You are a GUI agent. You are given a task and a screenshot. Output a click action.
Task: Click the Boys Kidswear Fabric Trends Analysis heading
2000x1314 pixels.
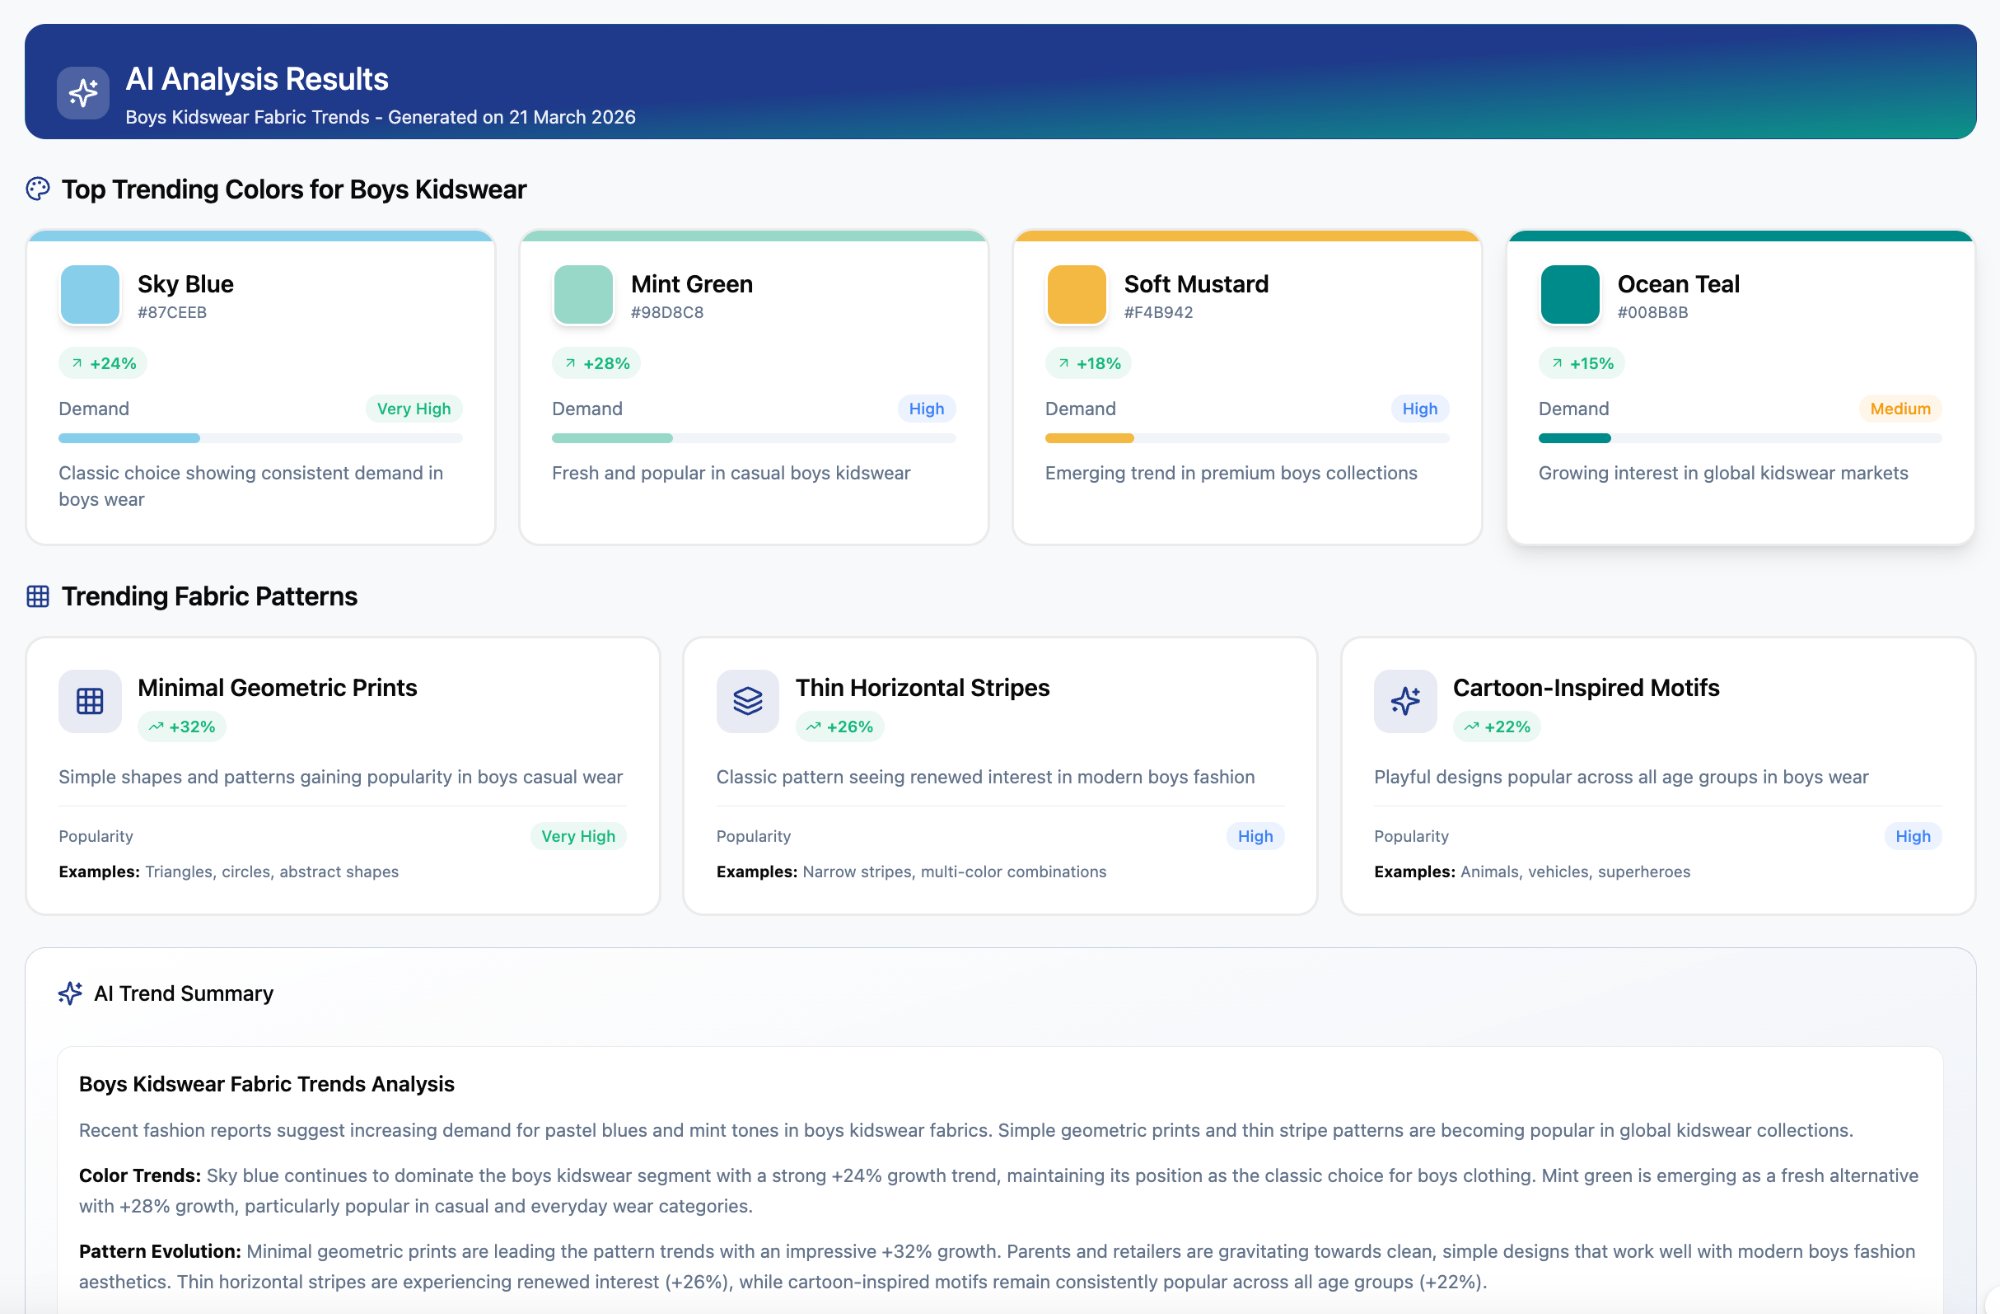click(x=266, y=1084)
